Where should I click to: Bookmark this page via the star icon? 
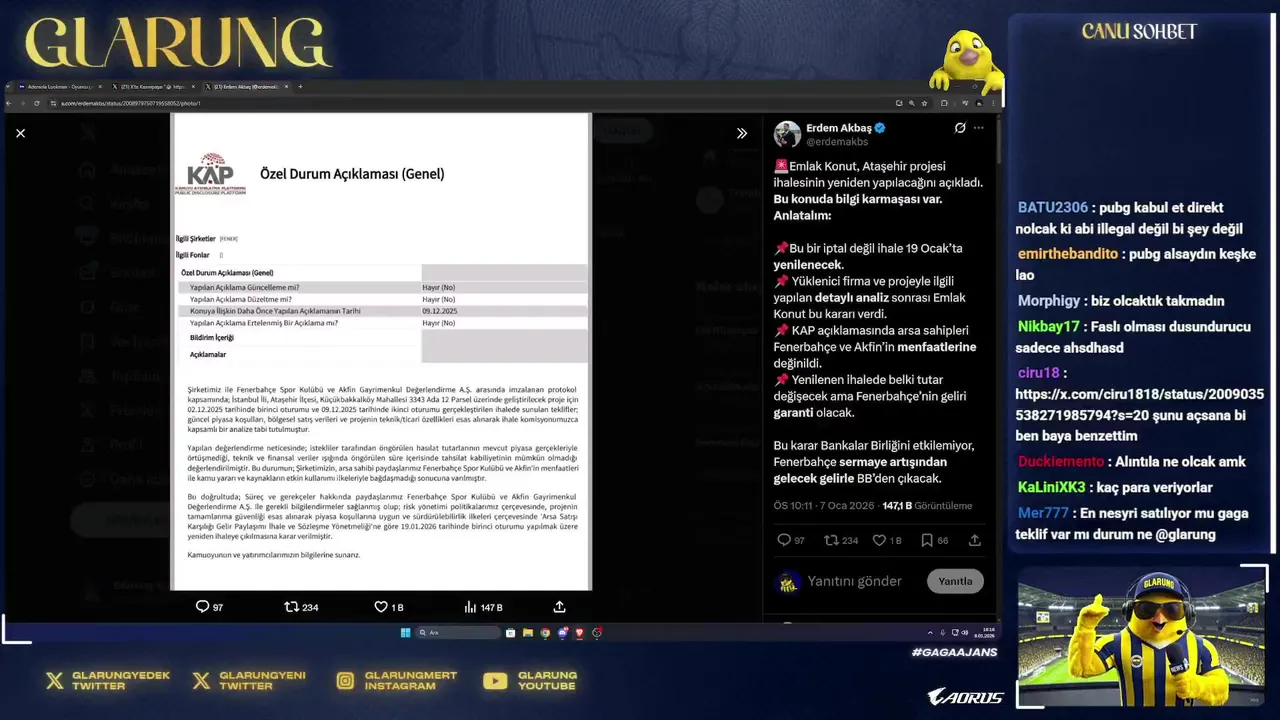click(x=925, y=103)
